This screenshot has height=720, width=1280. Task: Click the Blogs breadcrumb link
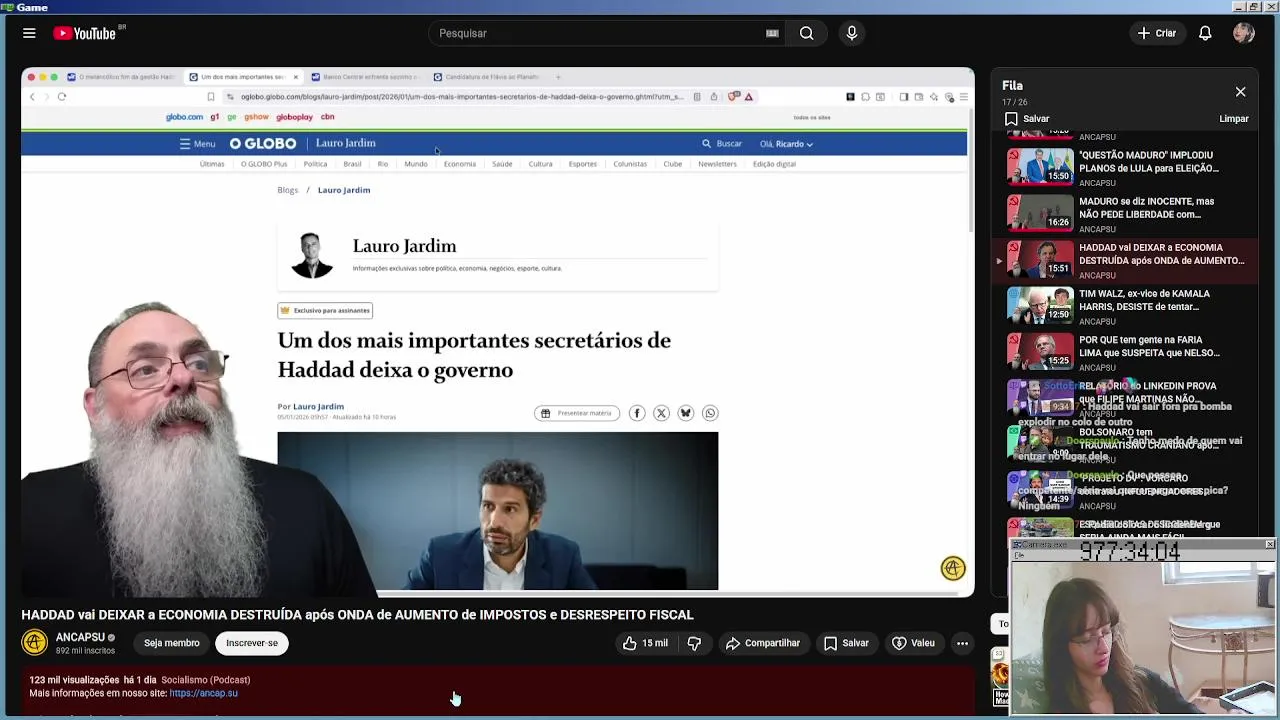pos(288,190)
